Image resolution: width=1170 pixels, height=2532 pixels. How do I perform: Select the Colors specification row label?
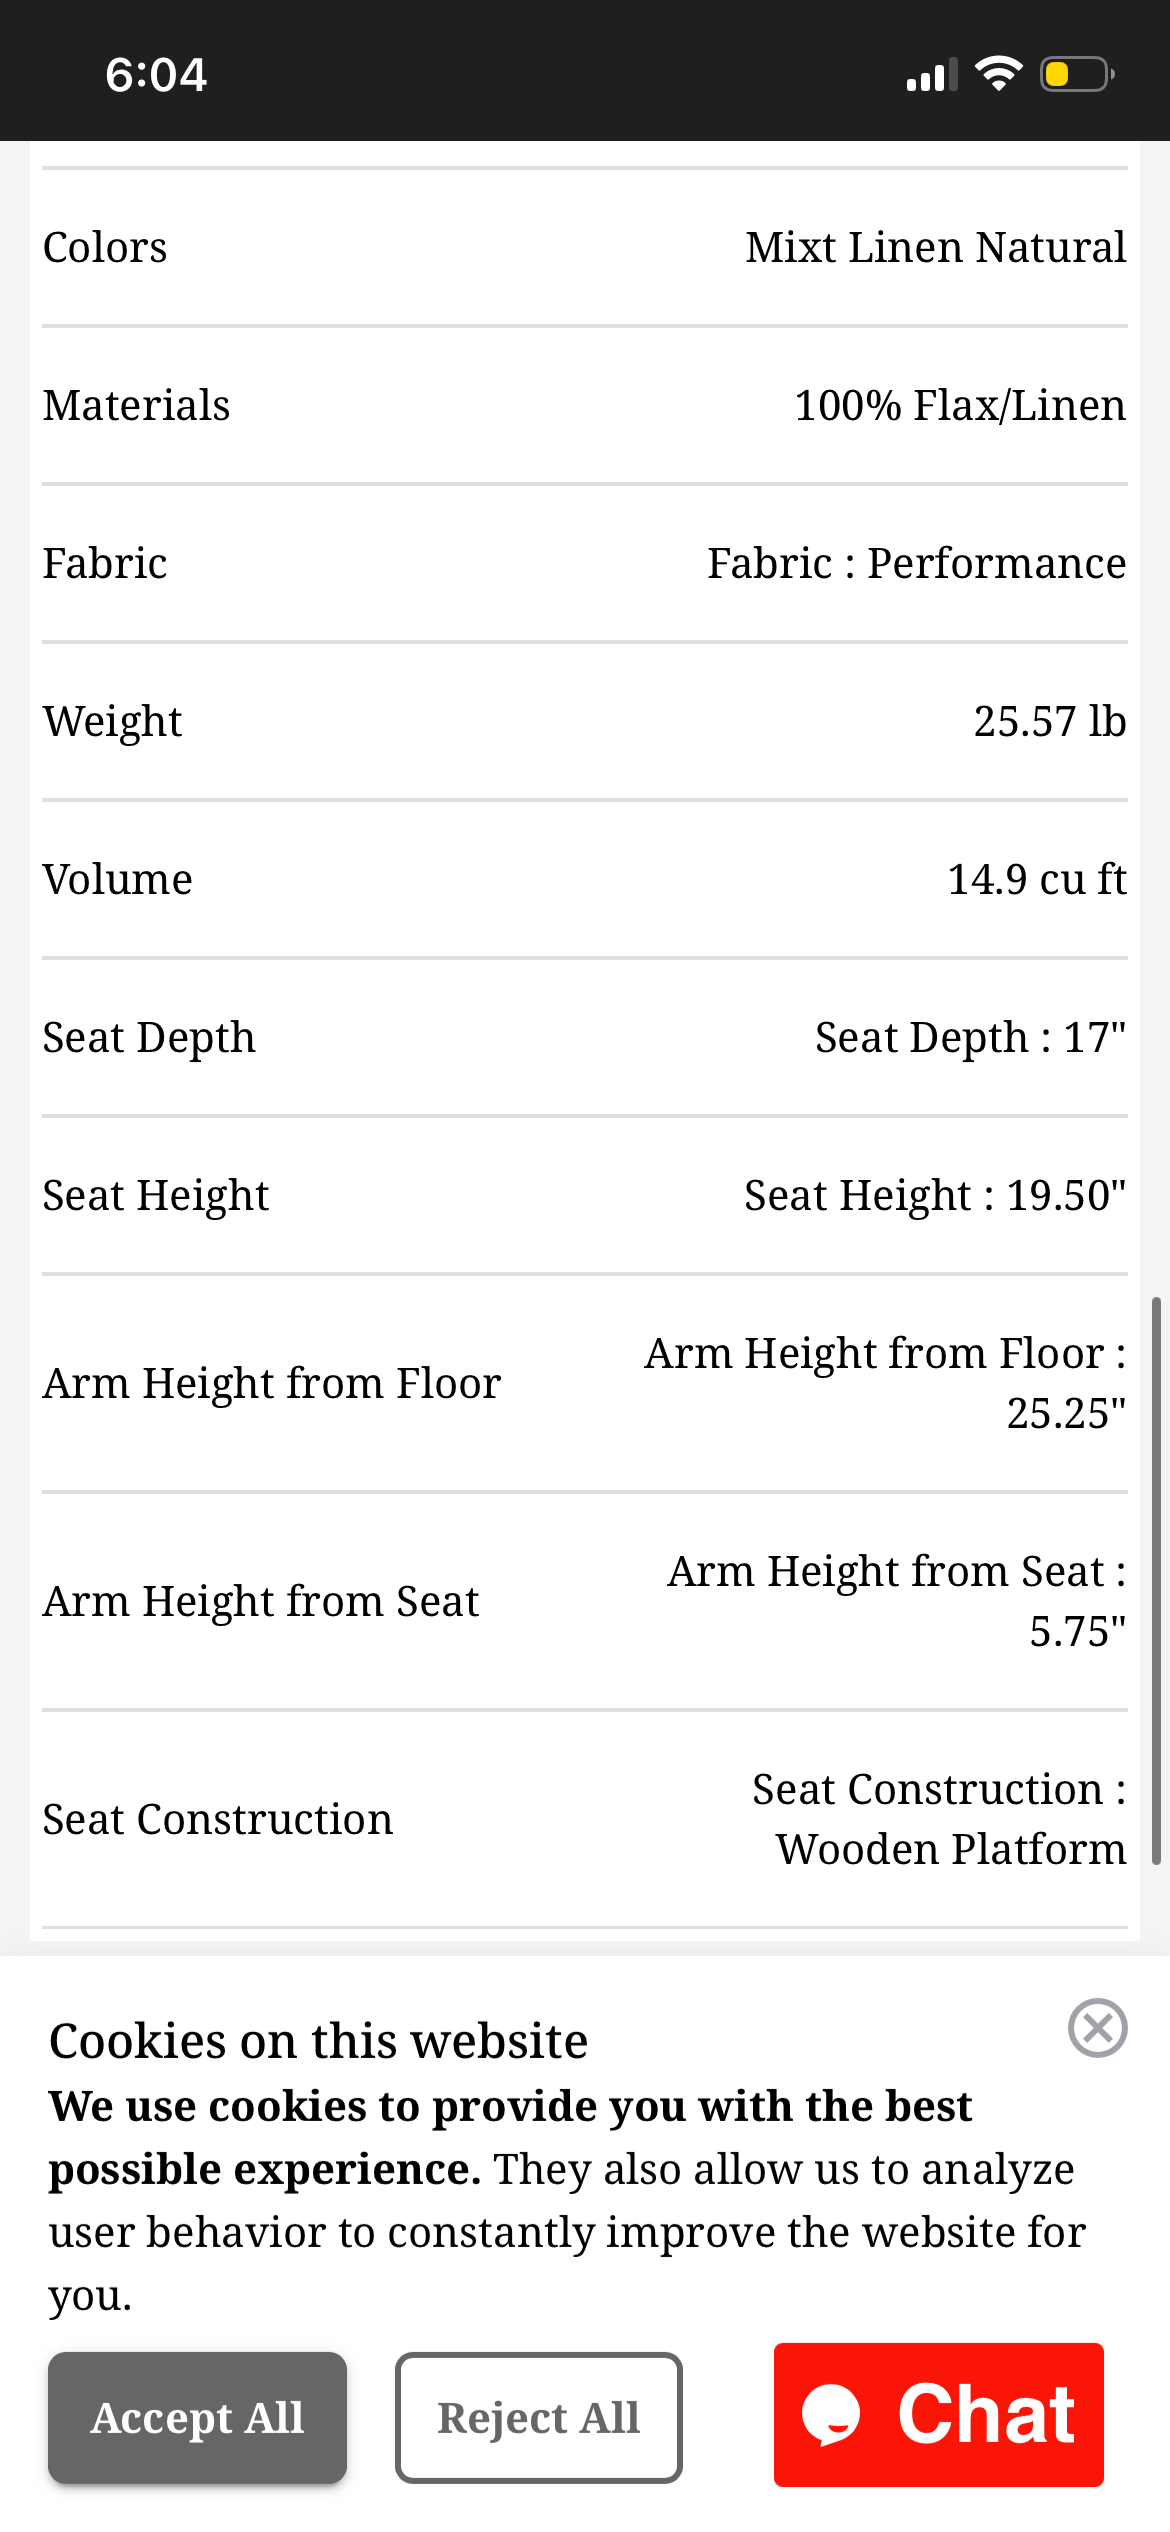[x=105, y=248]
